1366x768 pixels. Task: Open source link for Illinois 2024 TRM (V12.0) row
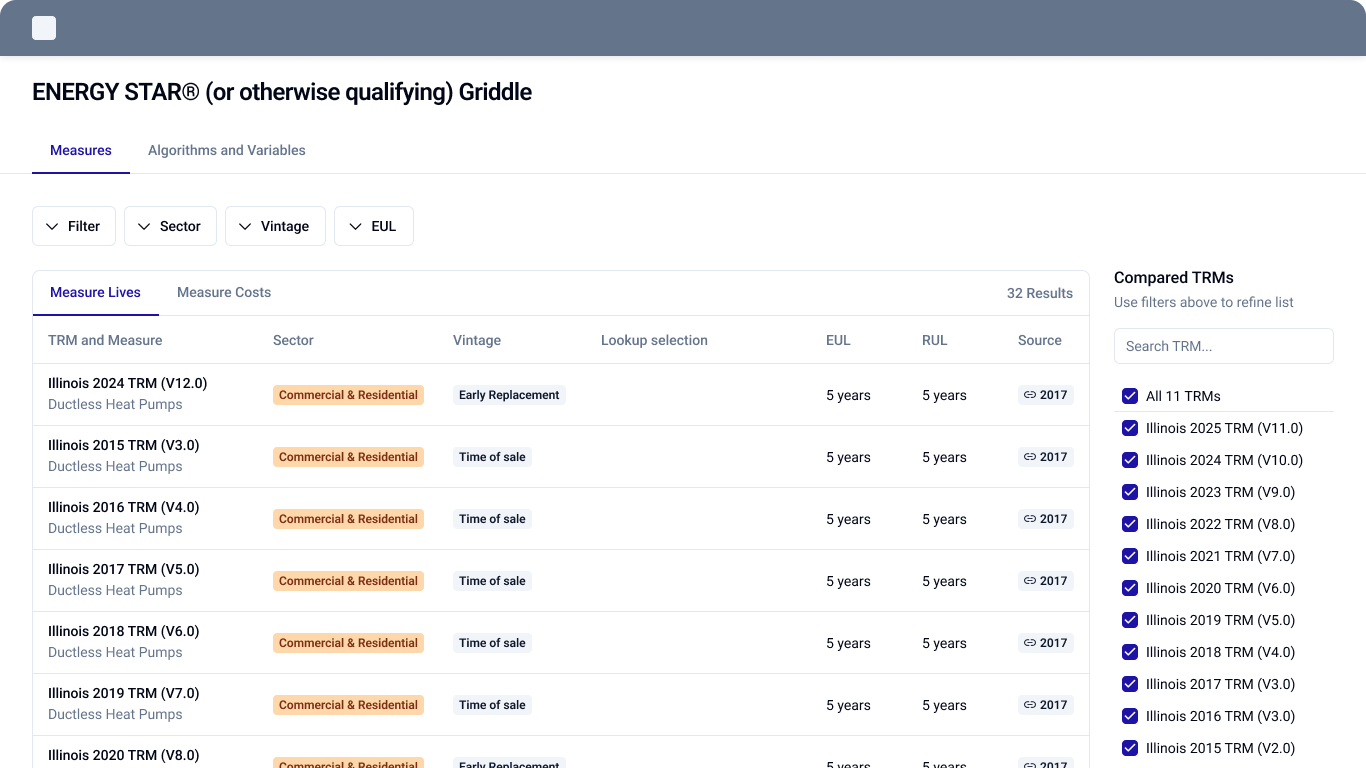[x=1046, y=395]
